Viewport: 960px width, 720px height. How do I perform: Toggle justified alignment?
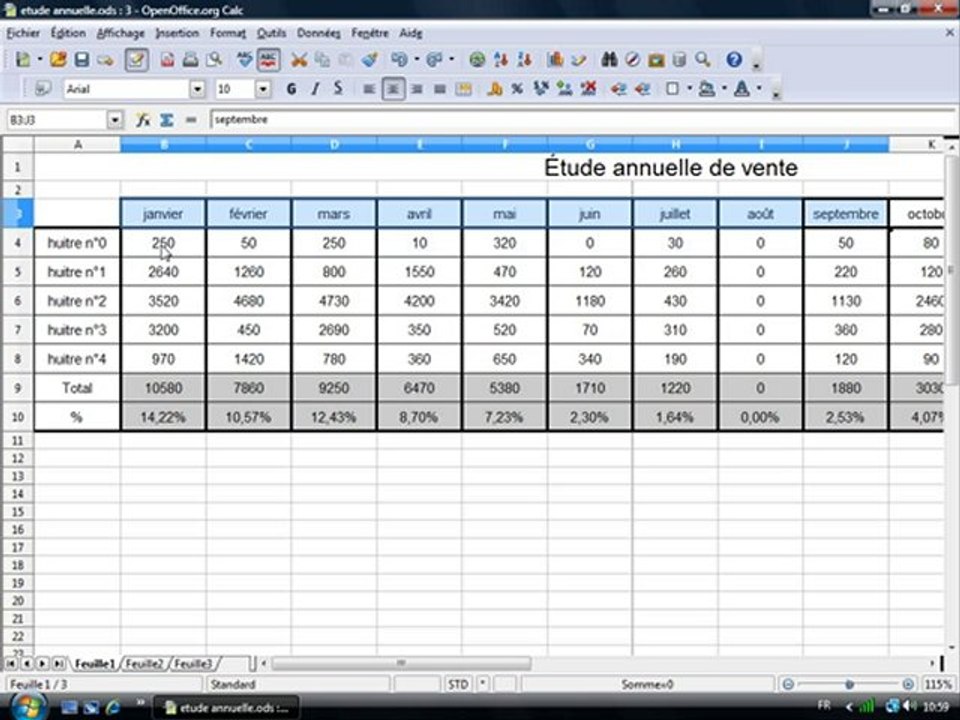[440, 89]
